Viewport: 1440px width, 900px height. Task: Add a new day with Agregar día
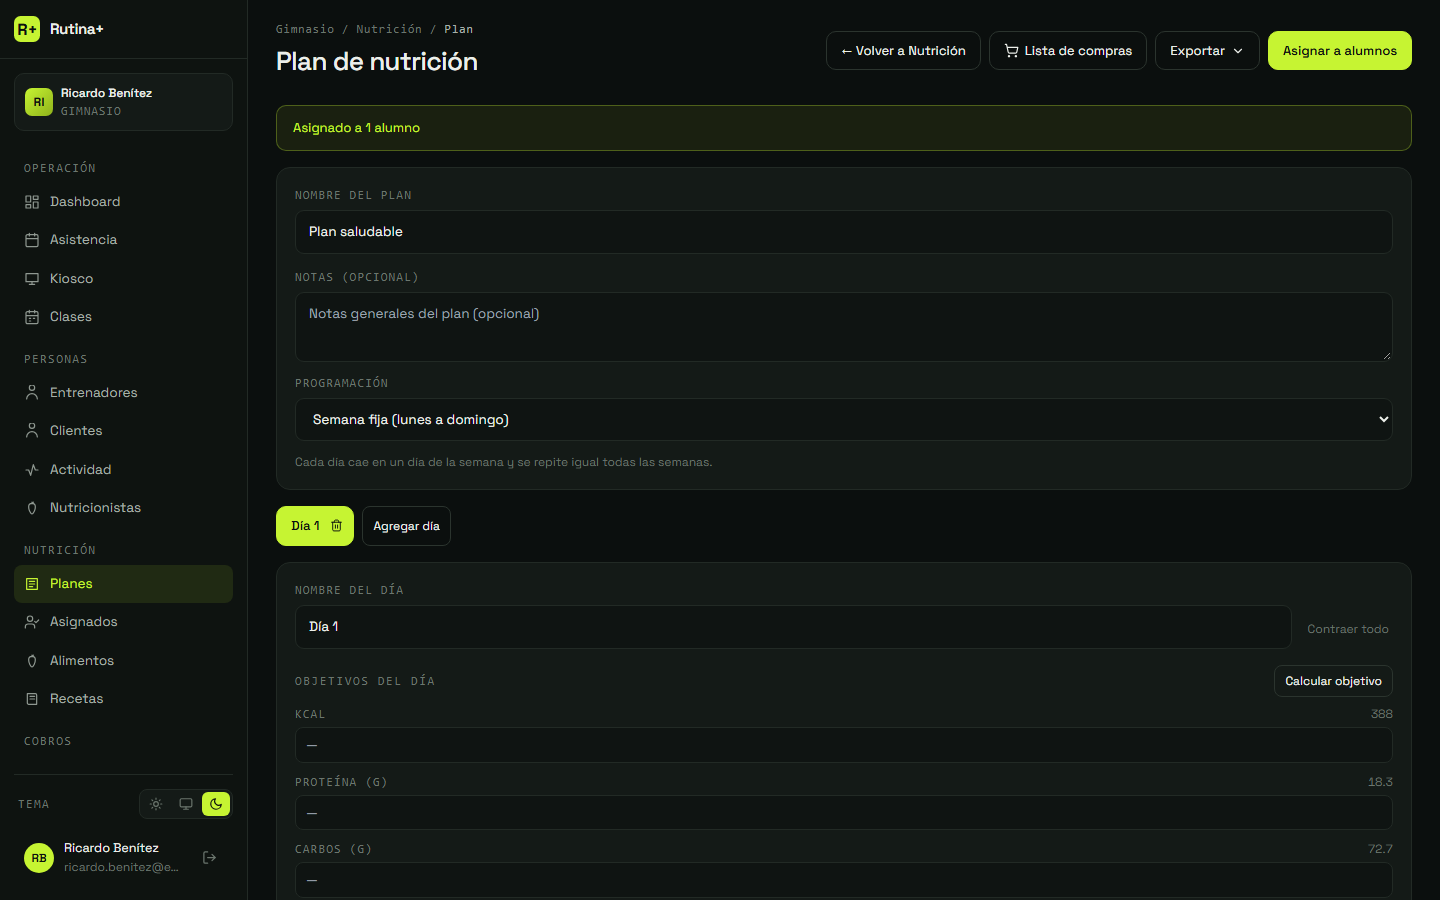click(406, 526)
